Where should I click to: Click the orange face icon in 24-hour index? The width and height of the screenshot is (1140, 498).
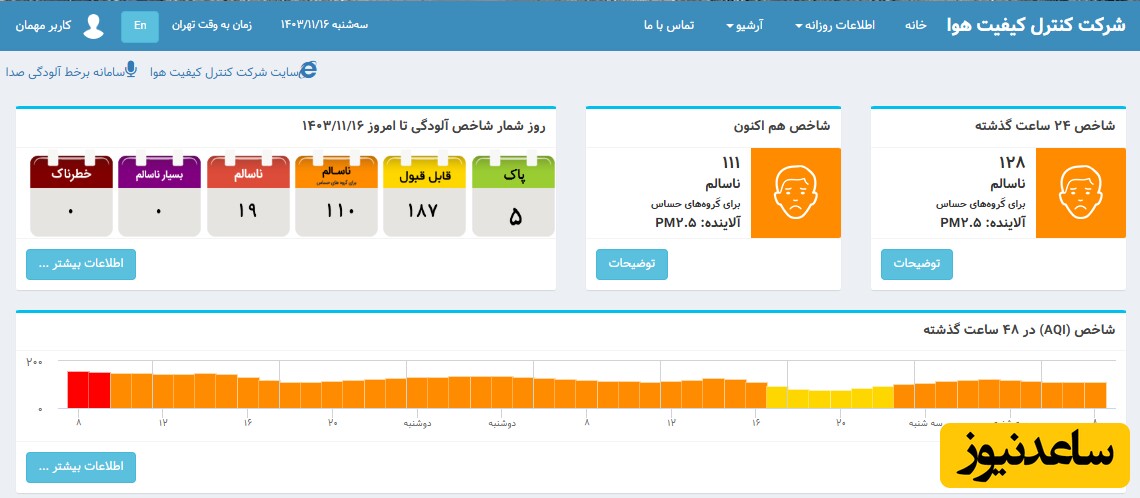click(x=1080, y=193)
